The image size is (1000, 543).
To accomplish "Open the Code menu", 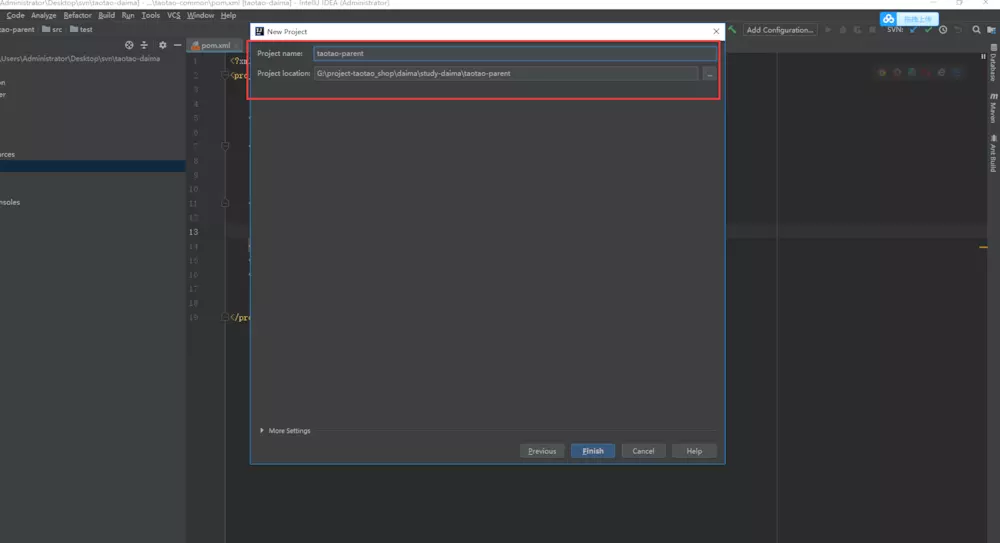I will pyautogui.click(x=15, y=15).
